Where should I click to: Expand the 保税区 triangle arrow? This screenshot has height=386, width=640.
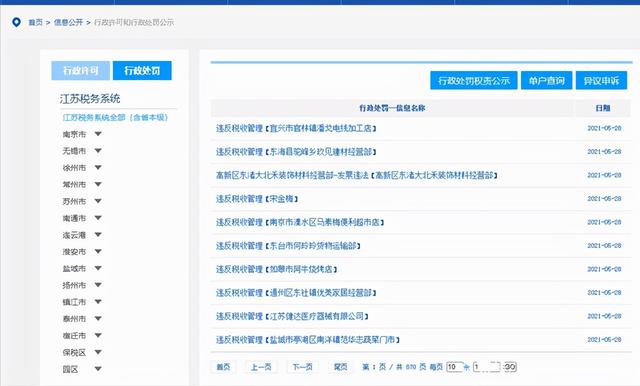(x=98, y=352)
